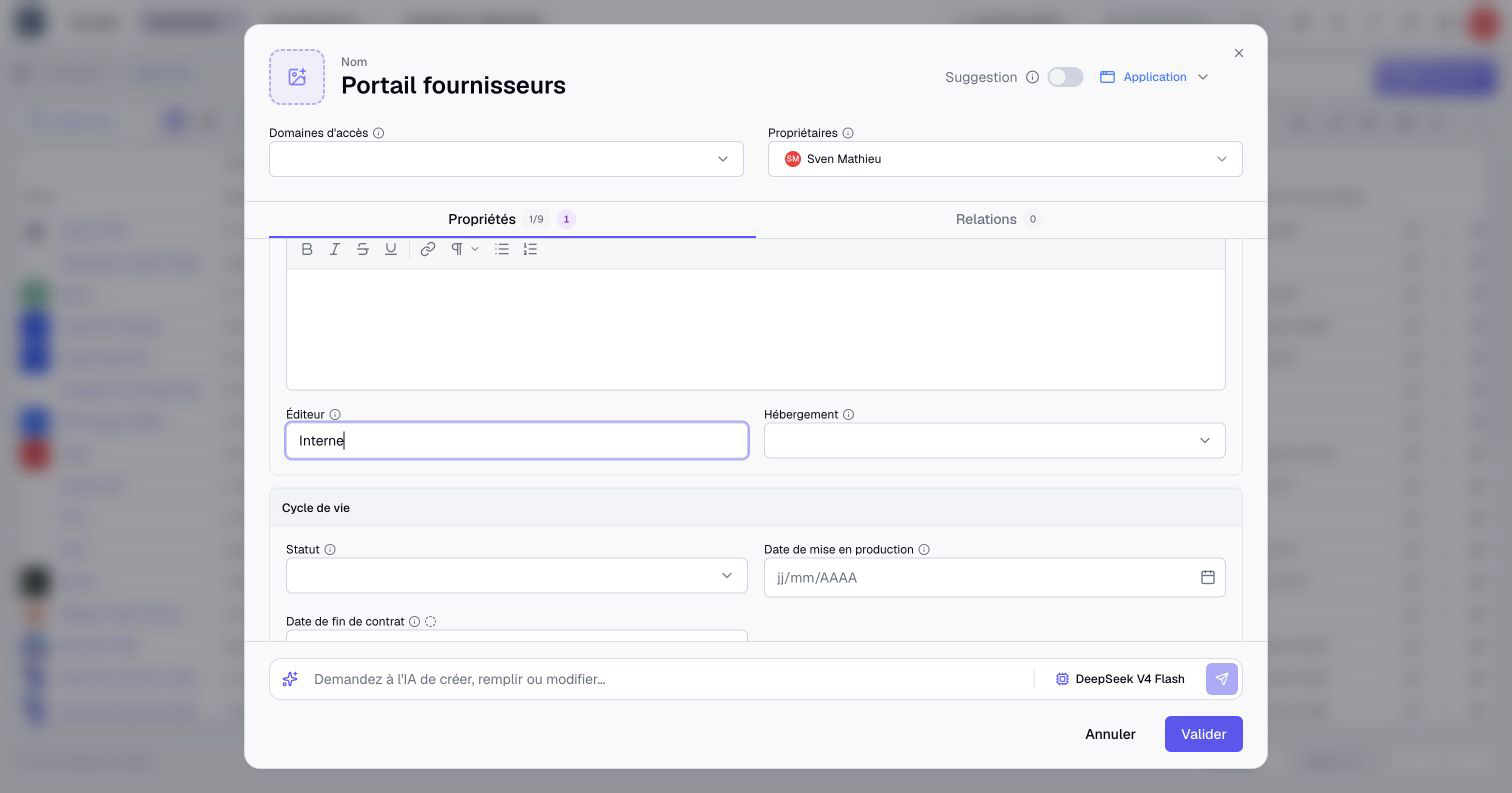The height and width of the screenshot is (793, 1512).
Task: Click the AI sparkle icon in prompt bar
Action: [x=290, y=679]
